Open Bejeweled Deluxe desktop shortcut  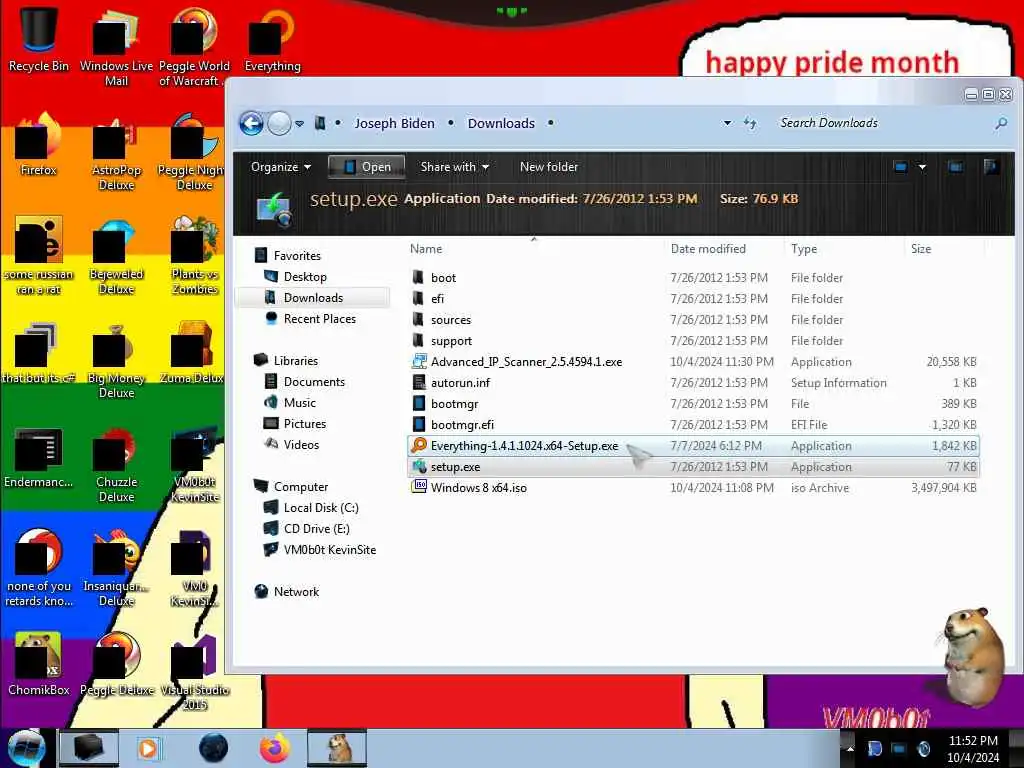[x=116, y=256]
